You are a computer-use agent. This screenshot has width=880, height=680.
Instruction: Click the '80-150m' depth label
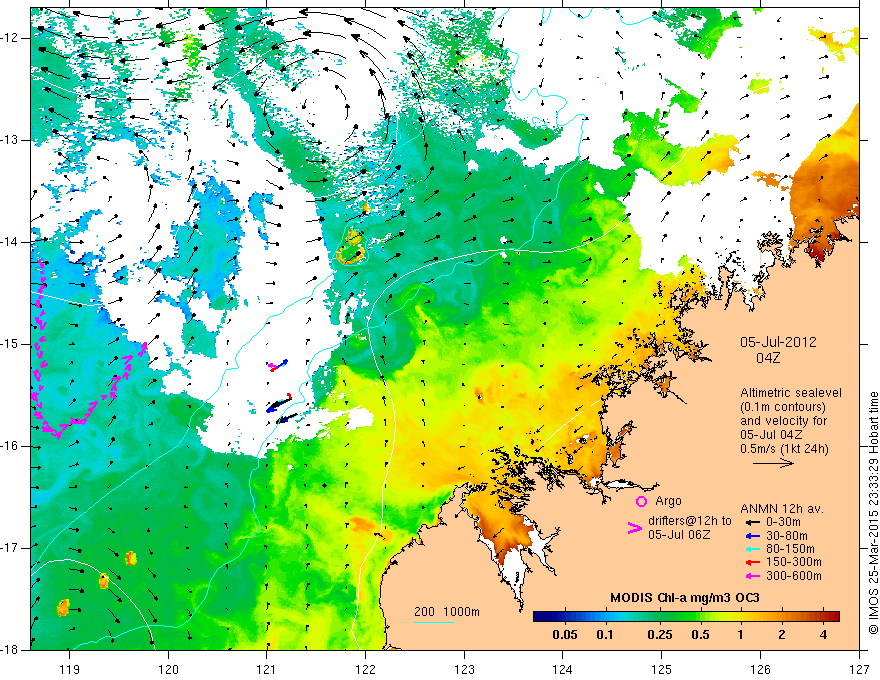tap(790, 549)
